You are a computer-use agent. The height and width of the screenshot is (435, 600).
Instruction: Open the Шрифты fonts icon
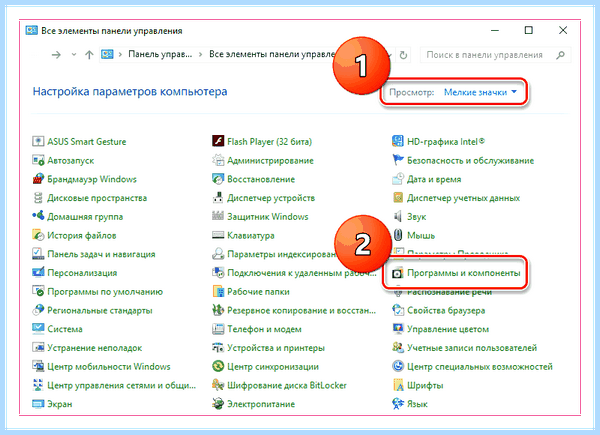[x=398, y=385]
